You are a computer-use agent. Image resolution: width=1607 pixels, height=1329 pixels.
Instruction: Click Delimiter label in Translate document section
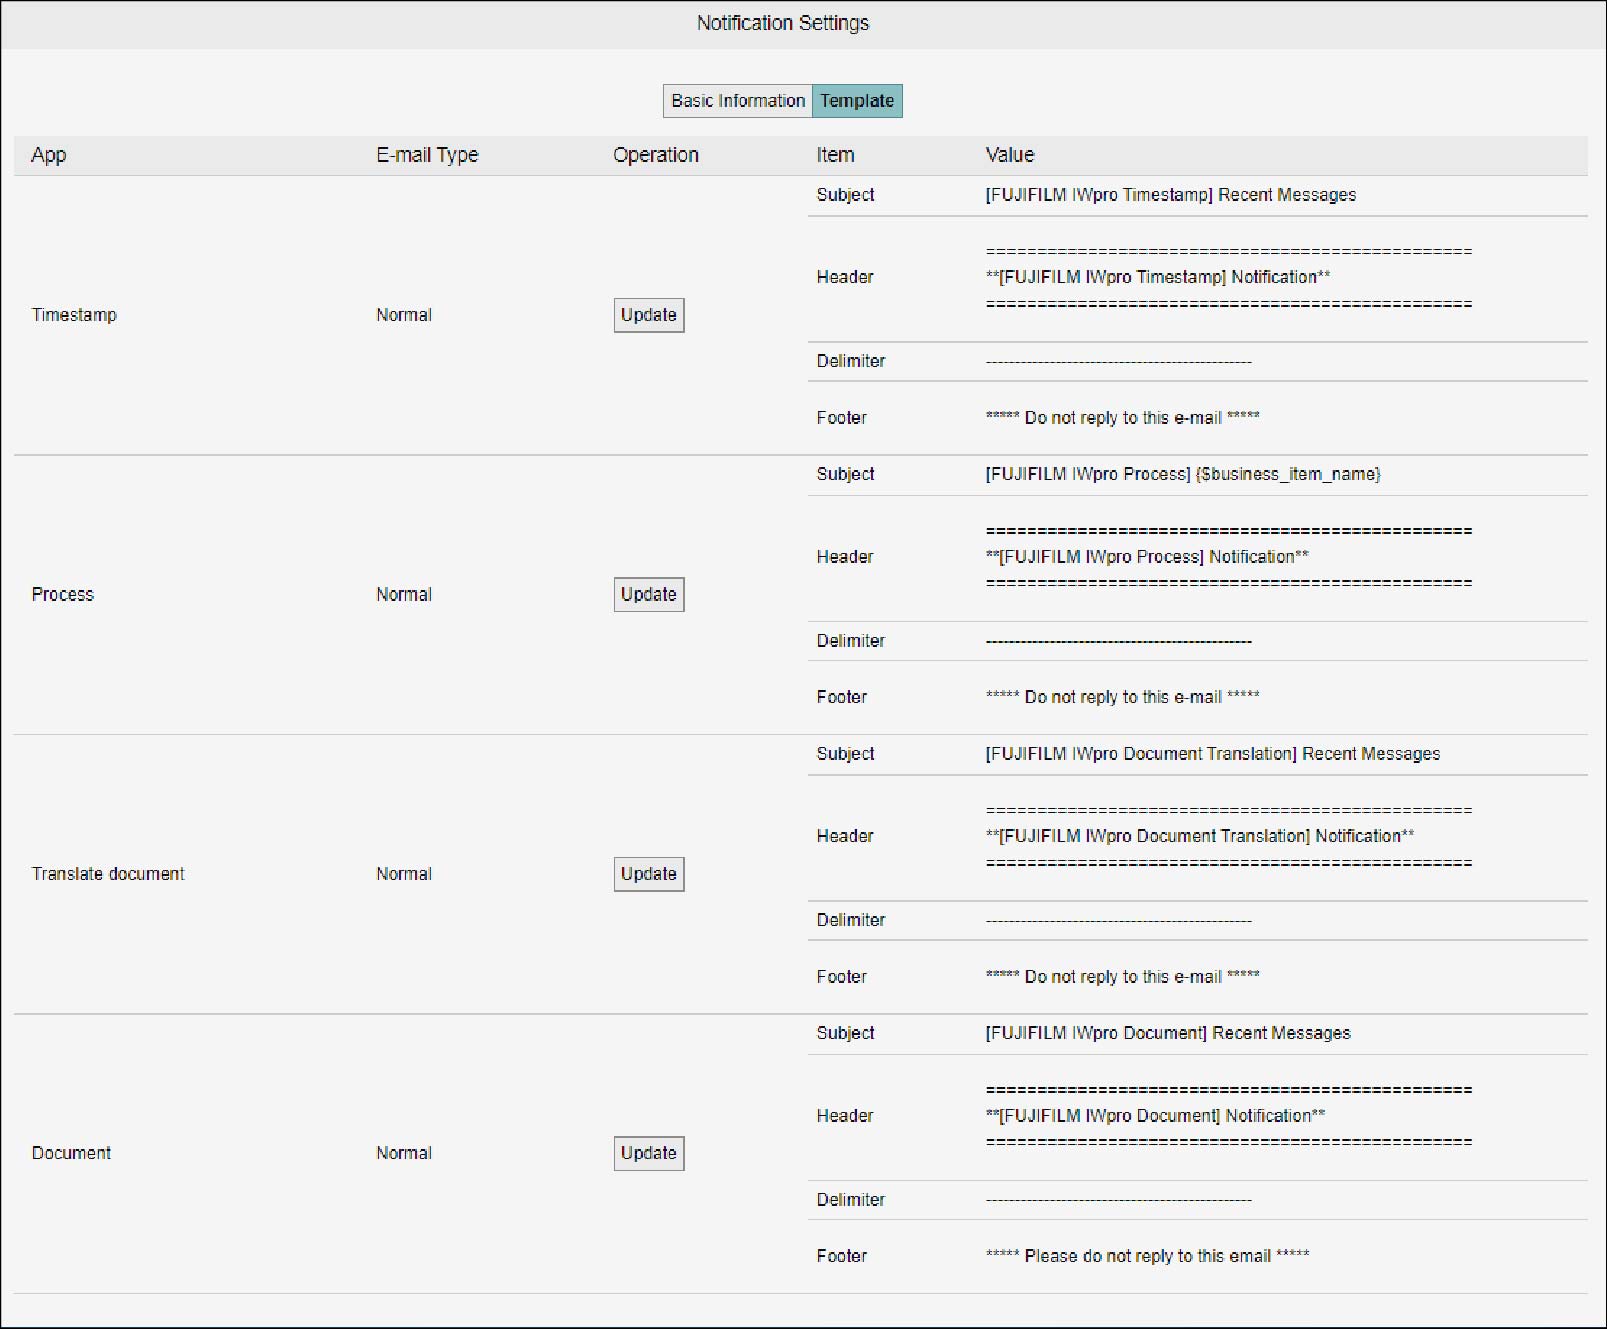(851, 920)
